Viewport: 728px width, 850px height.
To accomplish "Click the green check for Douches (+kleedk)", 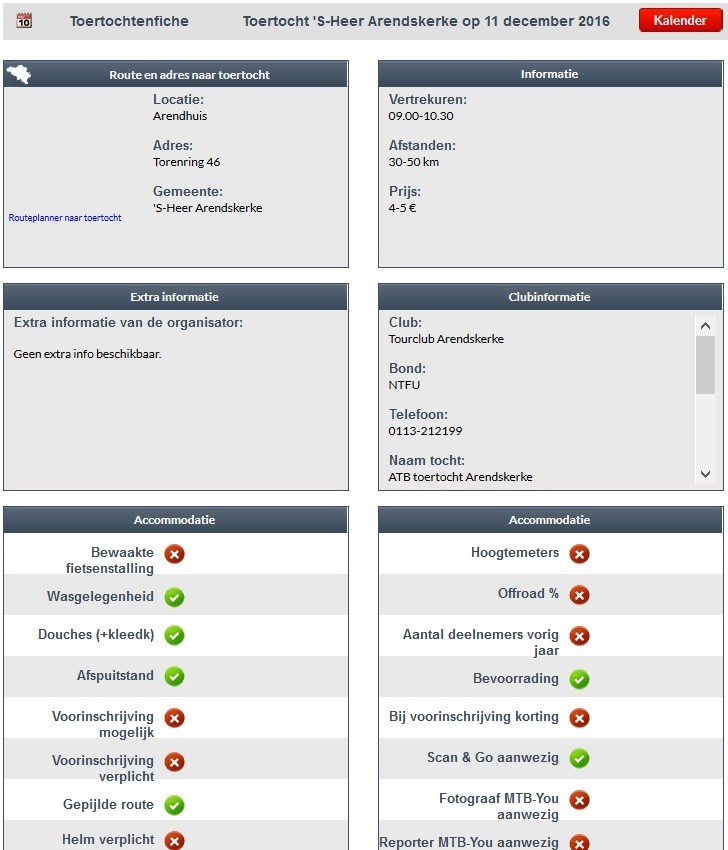I will tap(174, 635).
